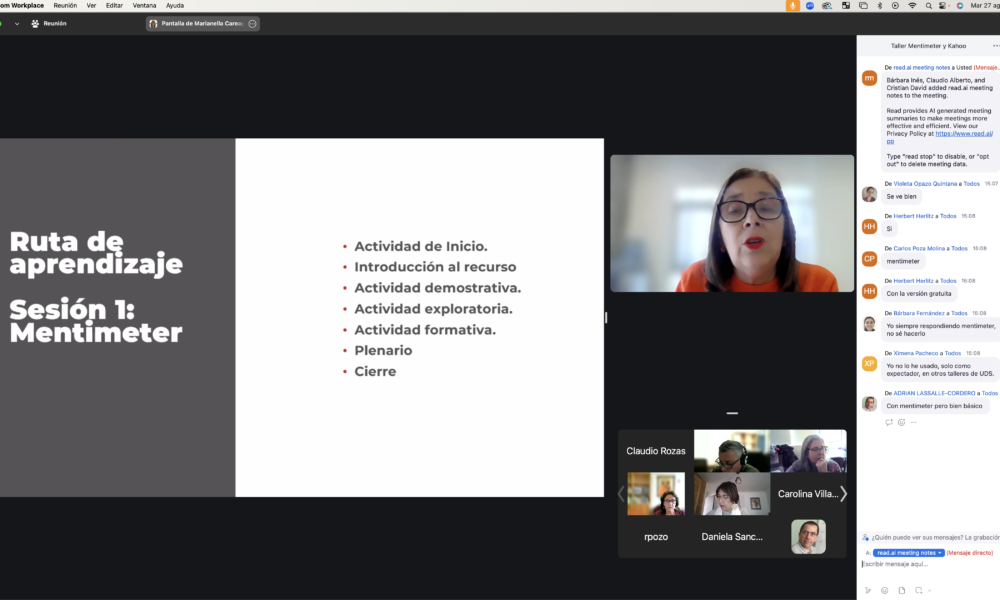Click the collapse bar above the participant gallery

732,413
